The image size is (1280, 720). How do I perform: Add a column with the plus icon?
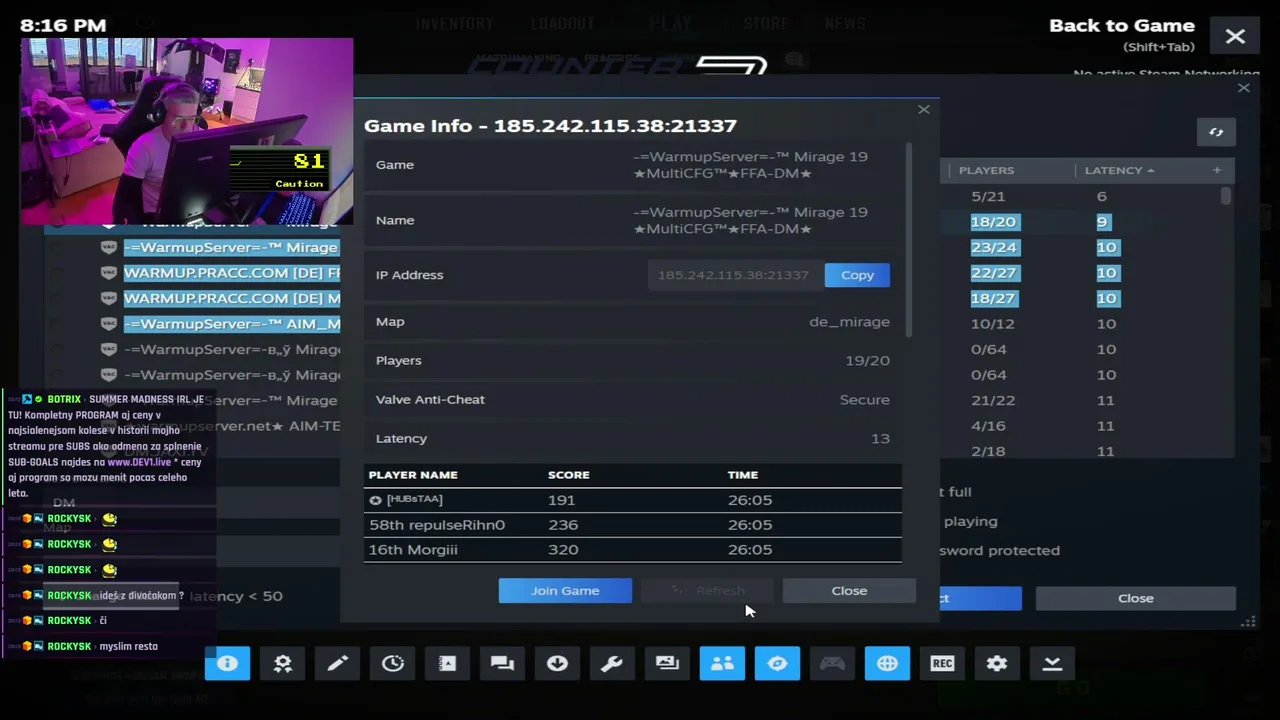1217,170
